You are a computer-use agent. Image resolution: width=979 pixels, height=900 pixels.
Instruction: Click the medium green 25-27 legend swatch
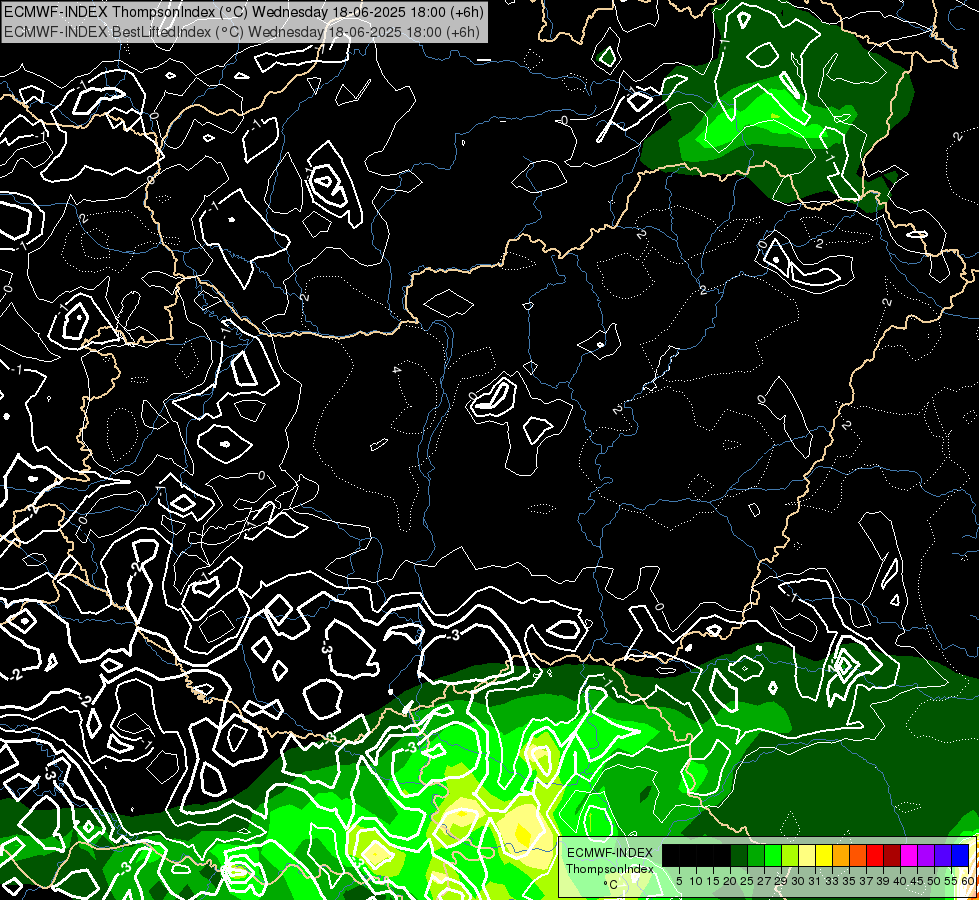coord(756,855)
